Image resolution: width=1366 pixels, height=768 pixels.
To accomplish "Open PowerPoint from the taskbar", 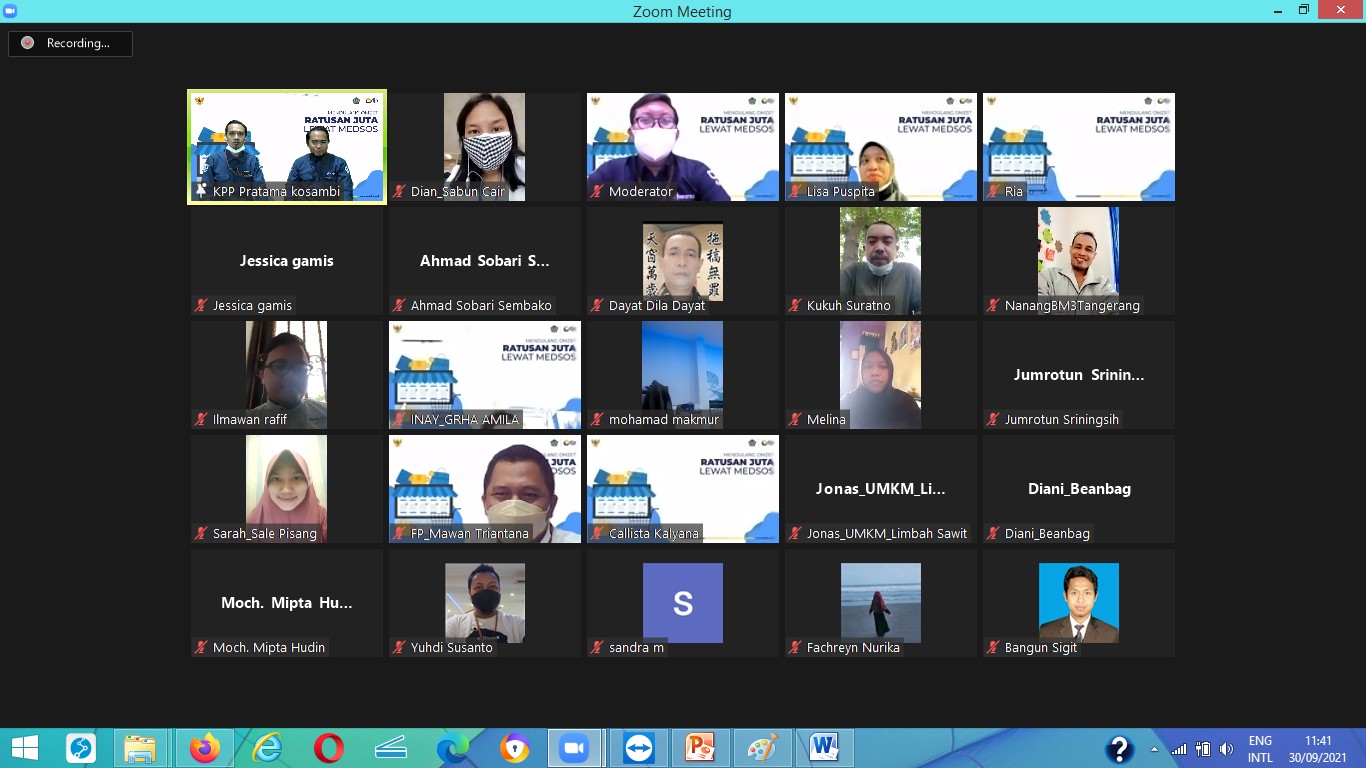I will click(700, 748).
